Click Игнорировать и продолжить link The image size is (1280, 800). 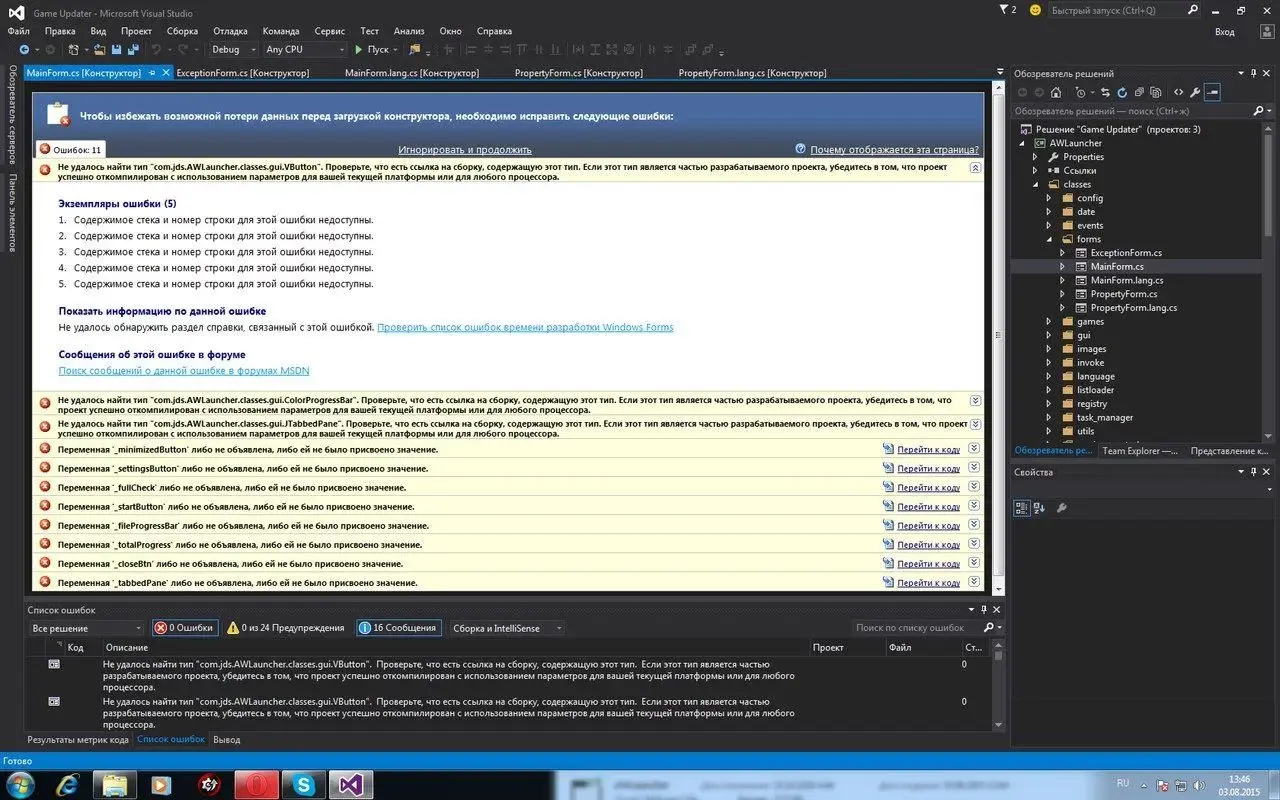click(x=465, y=149)
